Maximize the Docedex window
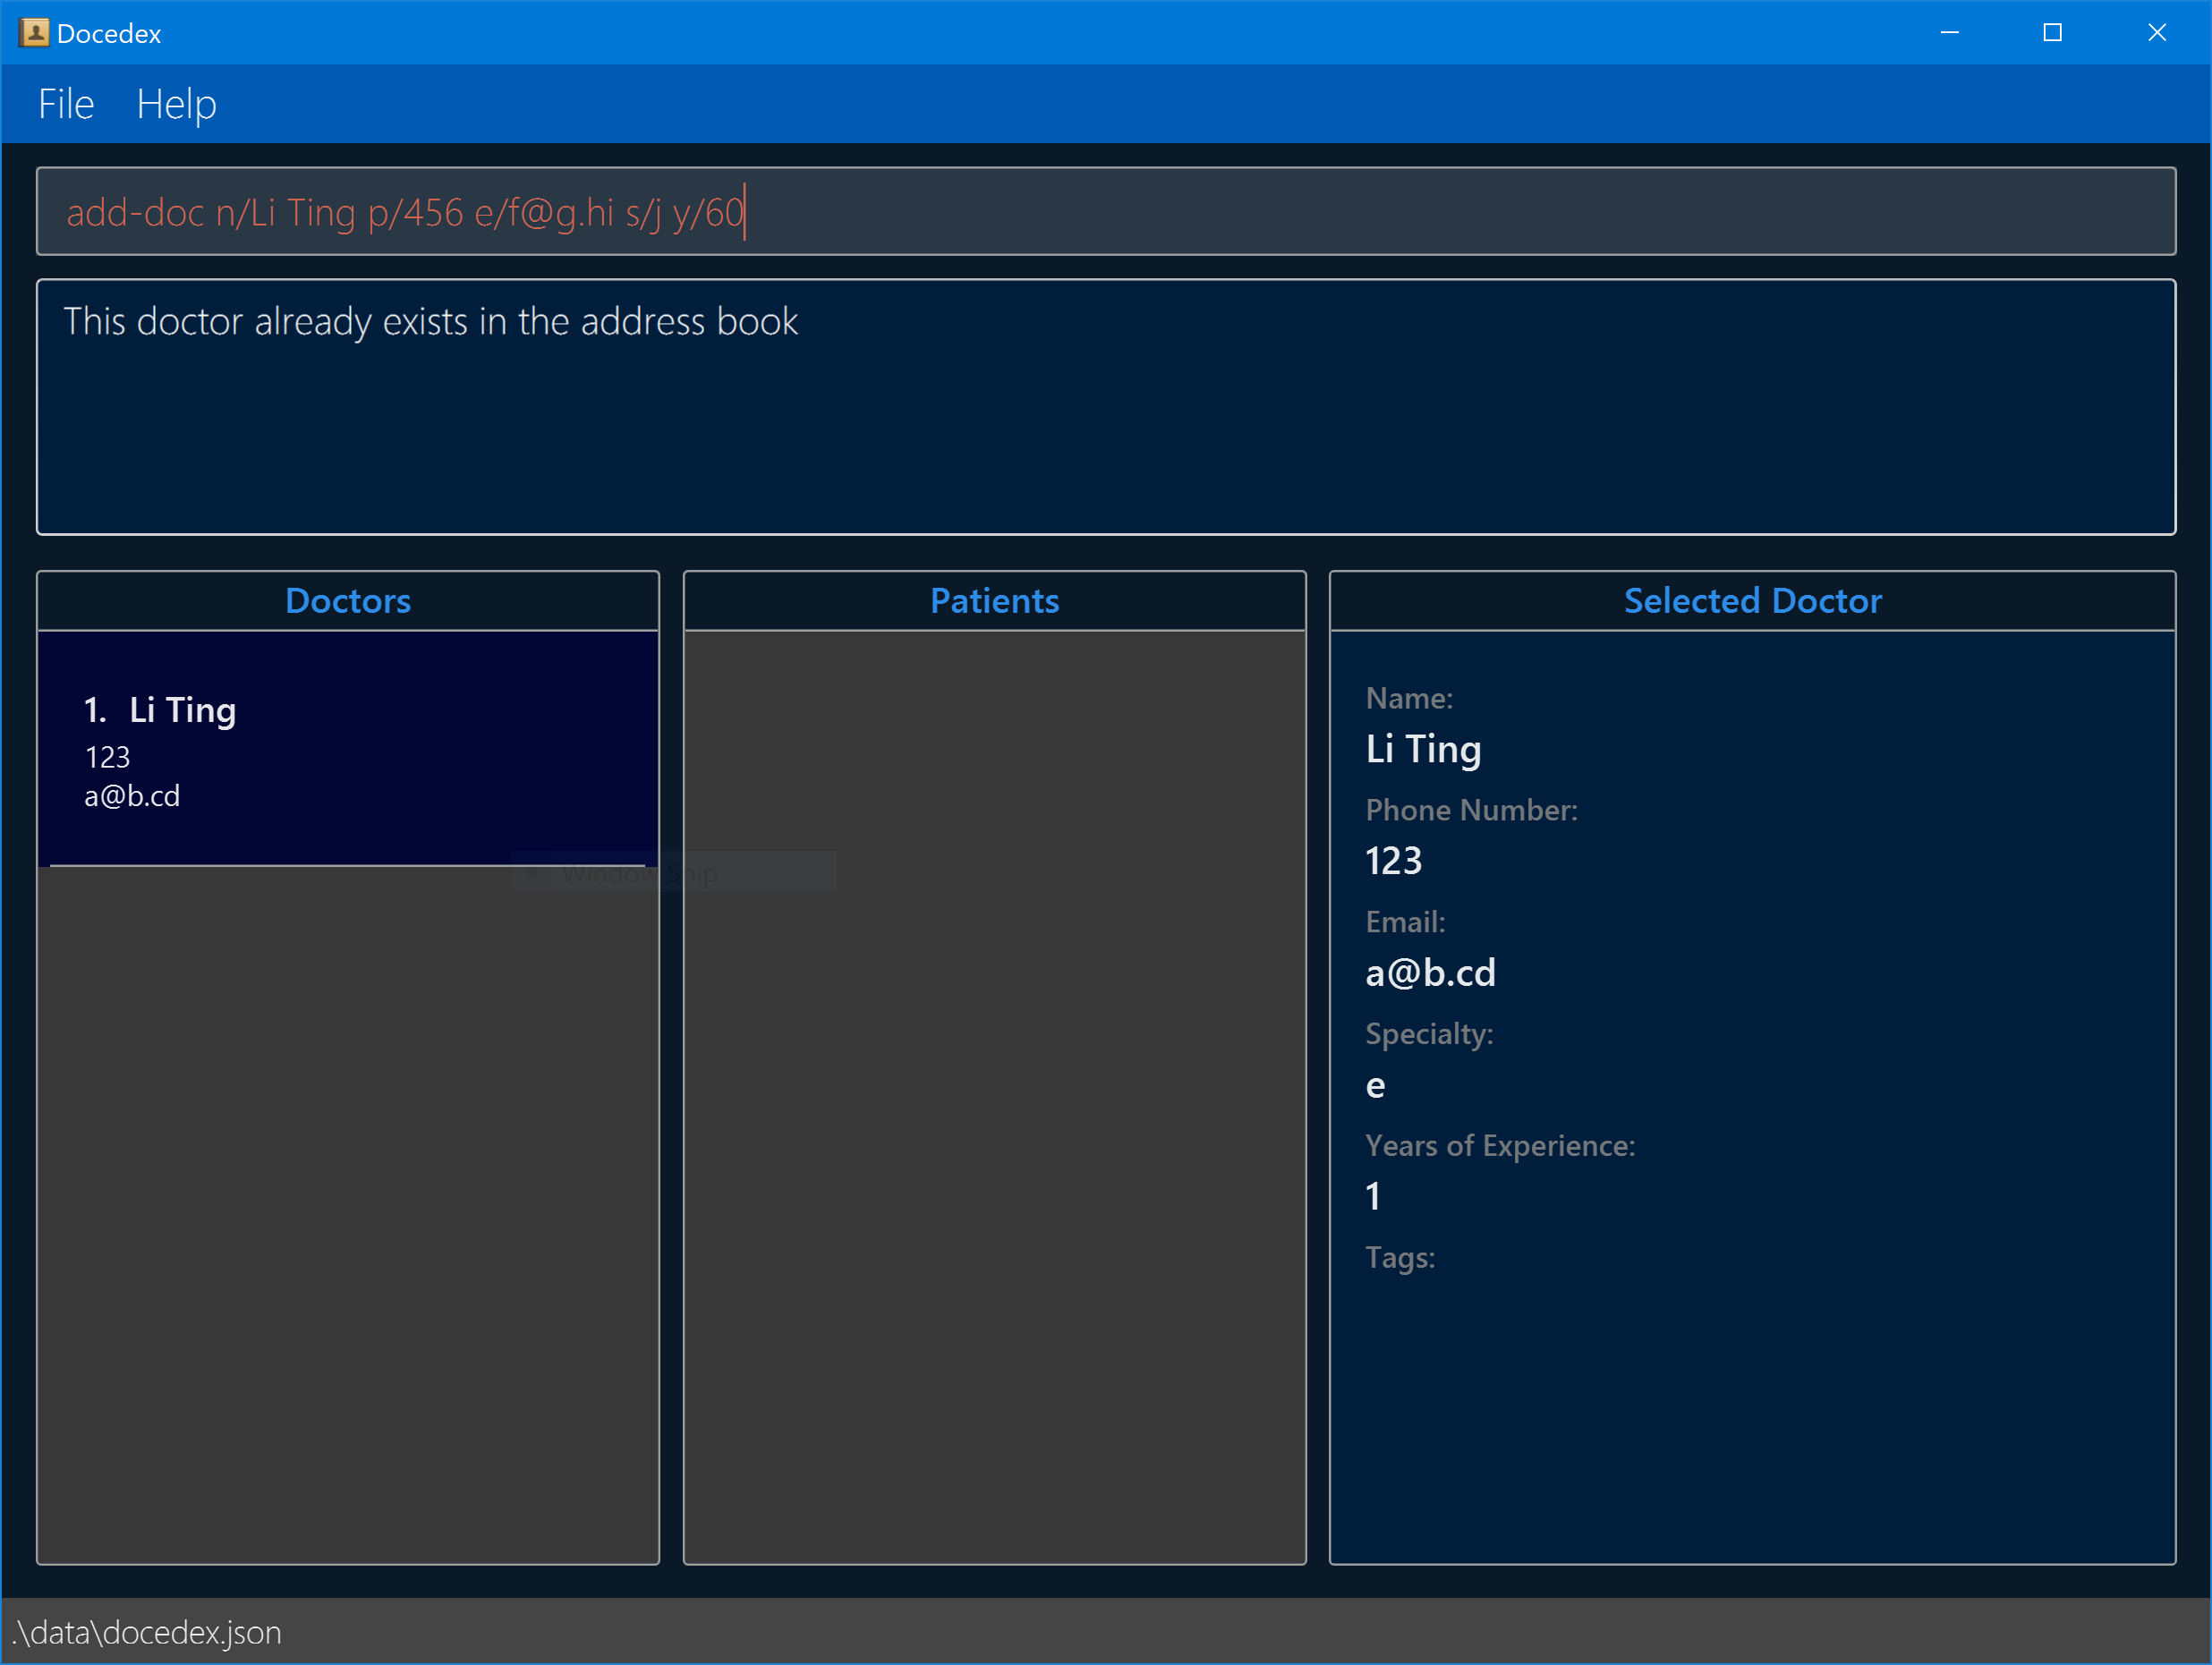2212x1665 pixels. click(2052, 33)
